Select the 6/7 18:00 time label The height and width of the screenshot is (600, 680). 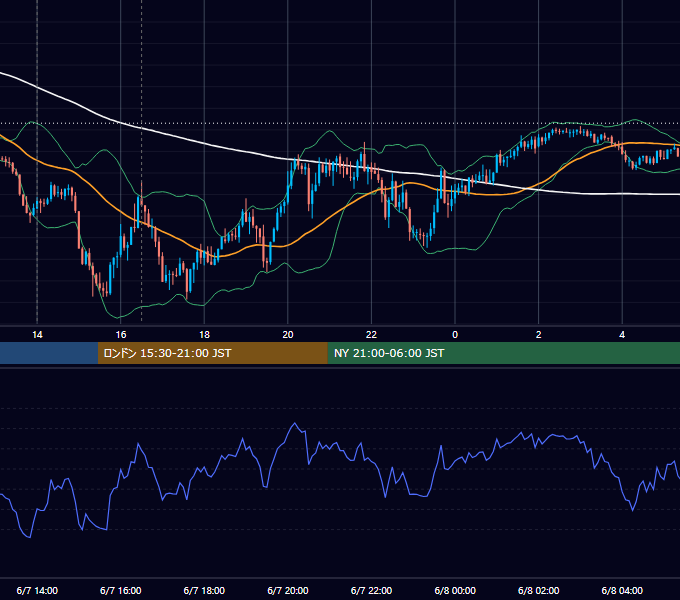[x=204, y=590]
